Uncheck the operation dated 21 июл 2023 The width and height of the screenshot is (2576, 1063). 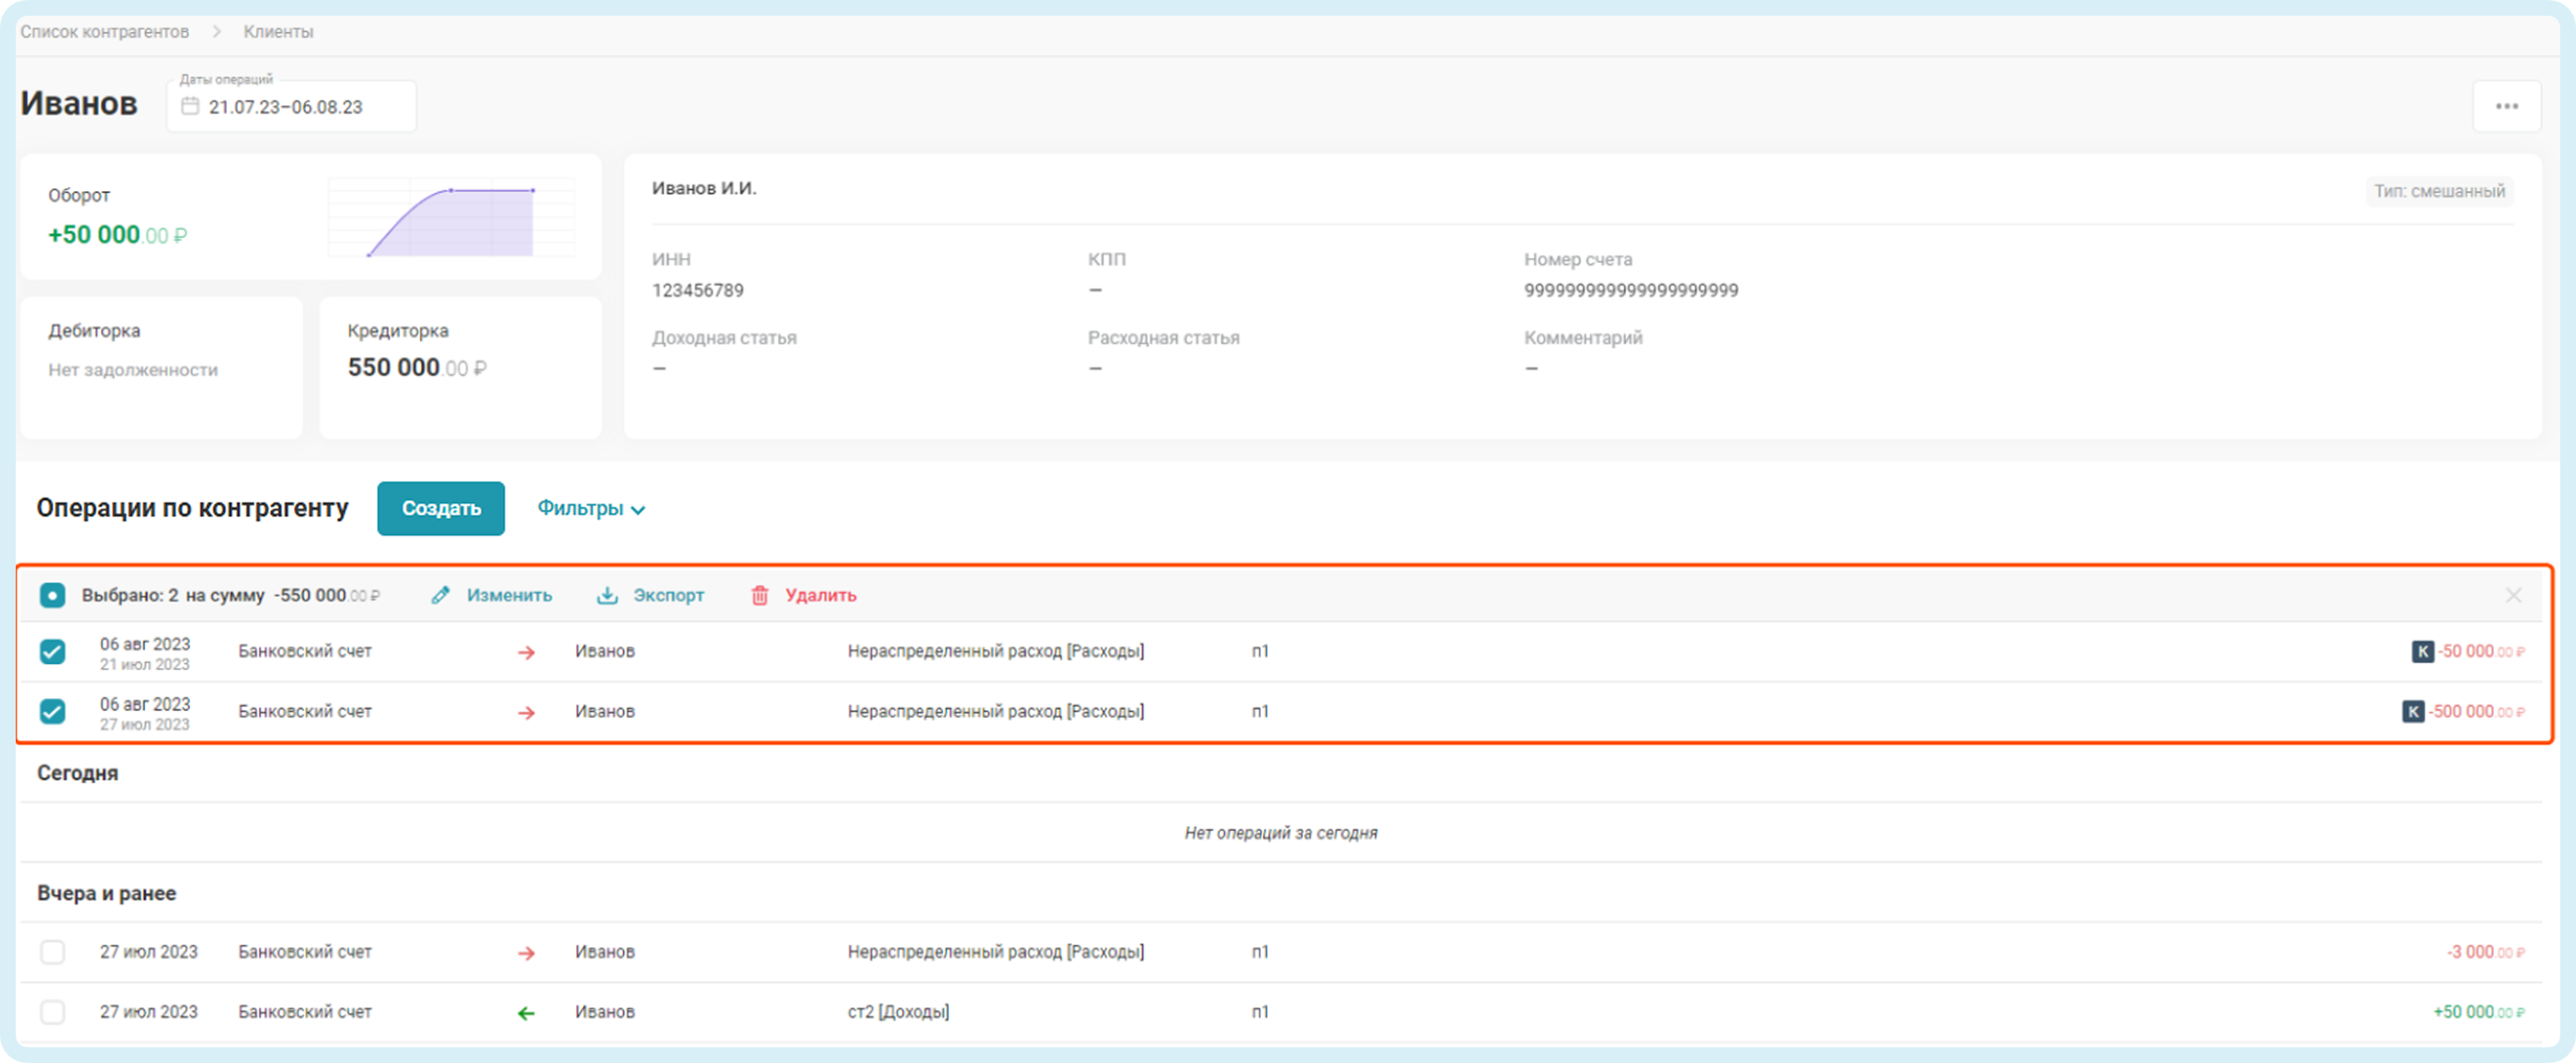pos(52,652)
